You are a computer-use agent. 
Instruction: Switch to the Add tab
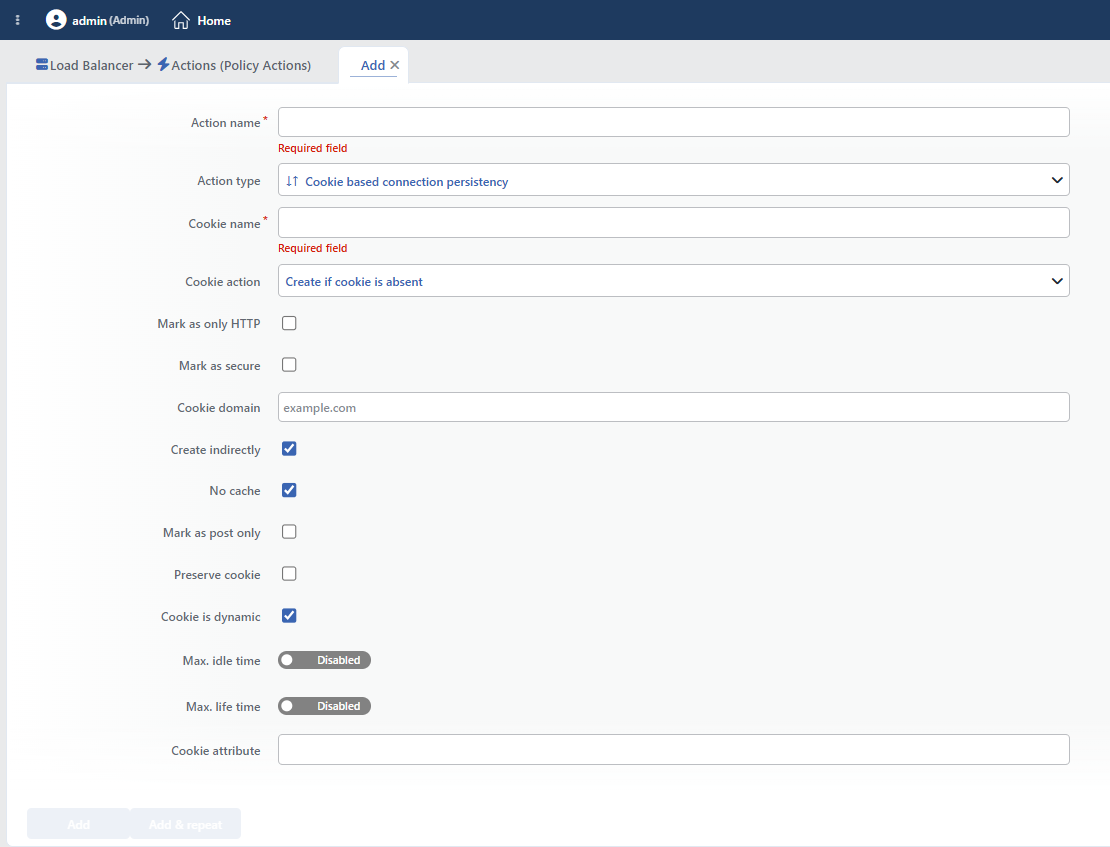(373, 65)
